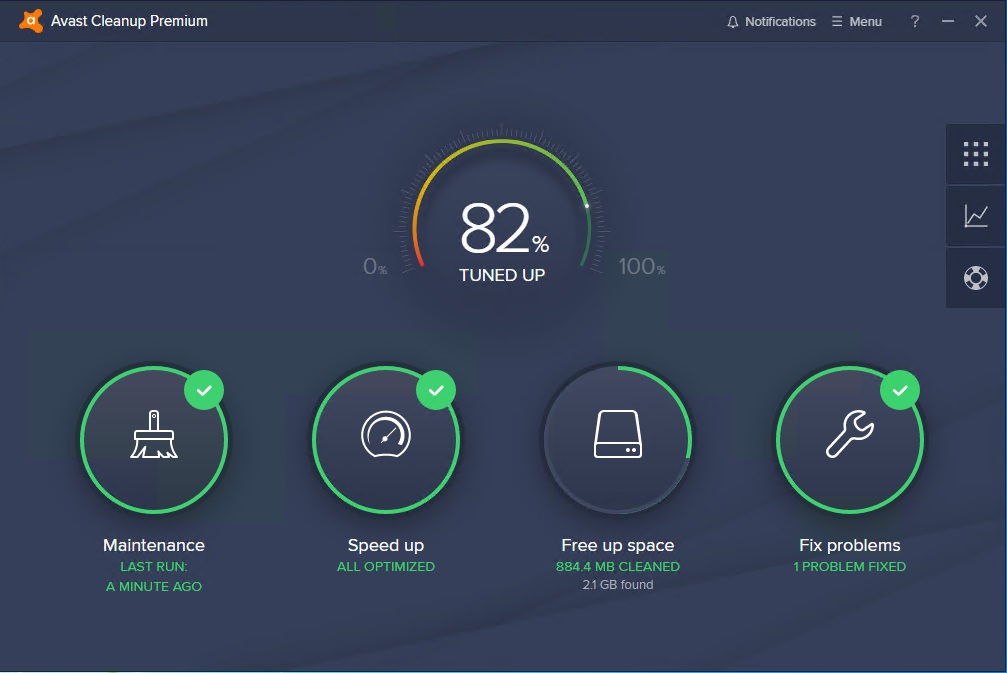Viewport: 1007px width, 673px height.
Task: Click the Free up space label
Action: (618, 546)
